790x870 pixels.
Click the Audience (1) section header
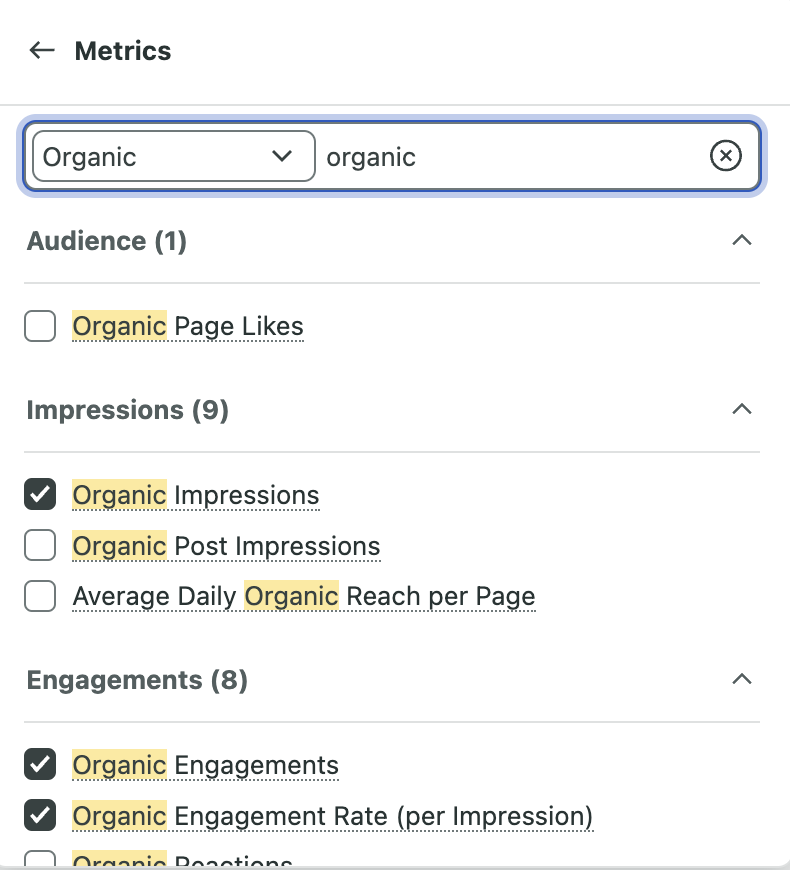click(x=107, y=241)
